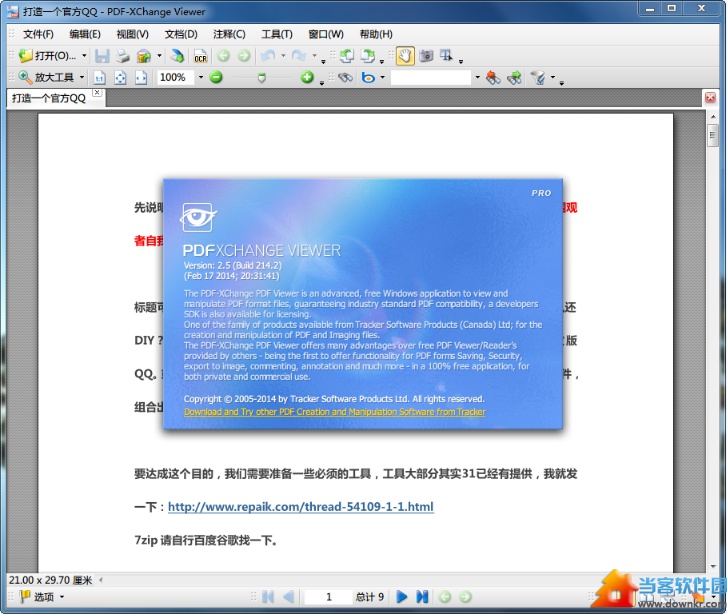
Task: Open the zoom percentage dropdown
Action: (x=201, y=77)
